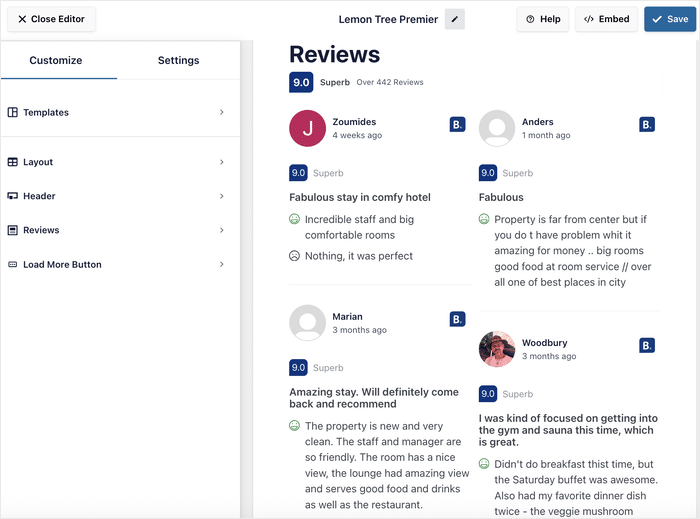Image resolution: width=700 pixels, height=519 pixels.
Task: Click the Templates panel icon
Action: (x=12, y=112)
